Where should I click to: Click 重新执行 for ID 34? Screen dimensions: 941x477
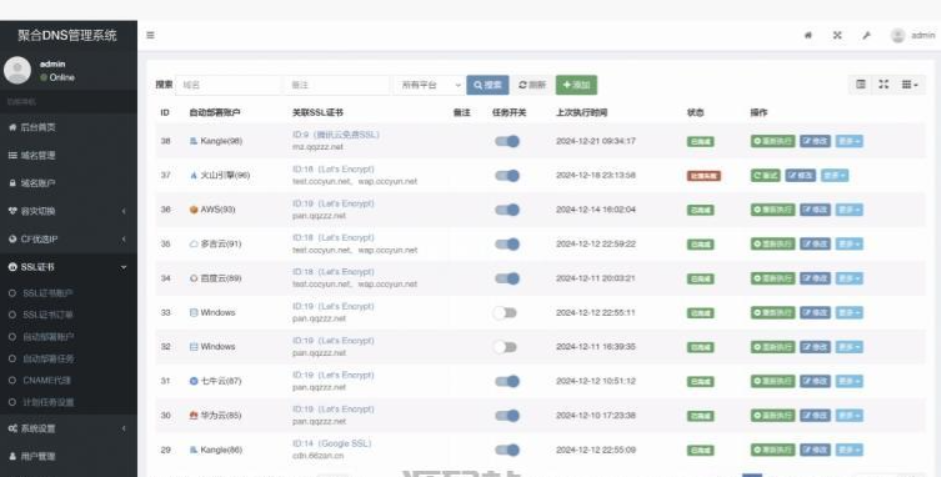(x=773, y=278)
